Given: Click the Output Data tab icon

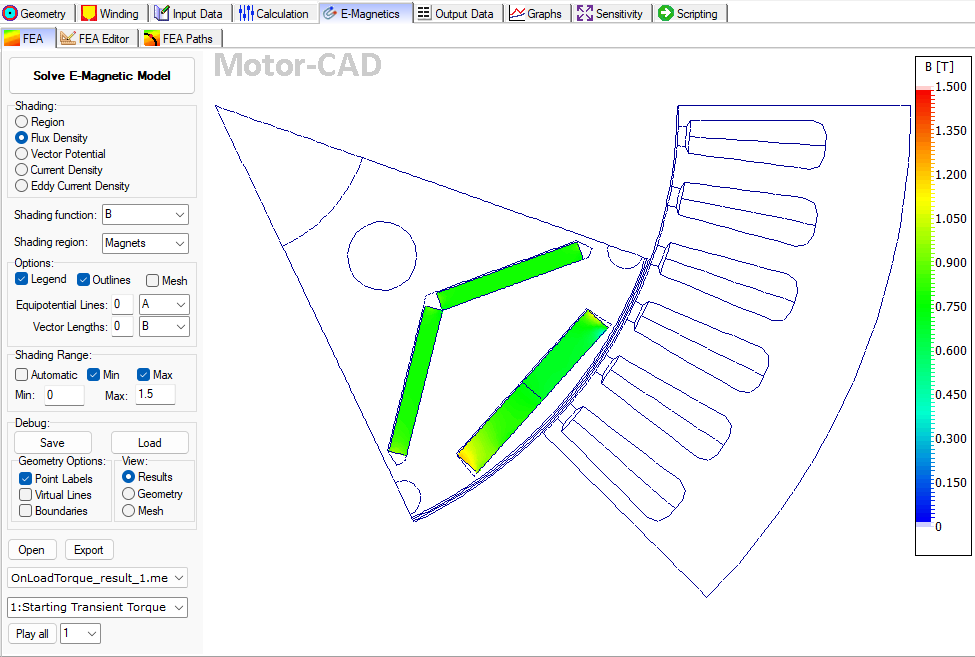Looking at the screenshot, I should pos(424,13).
